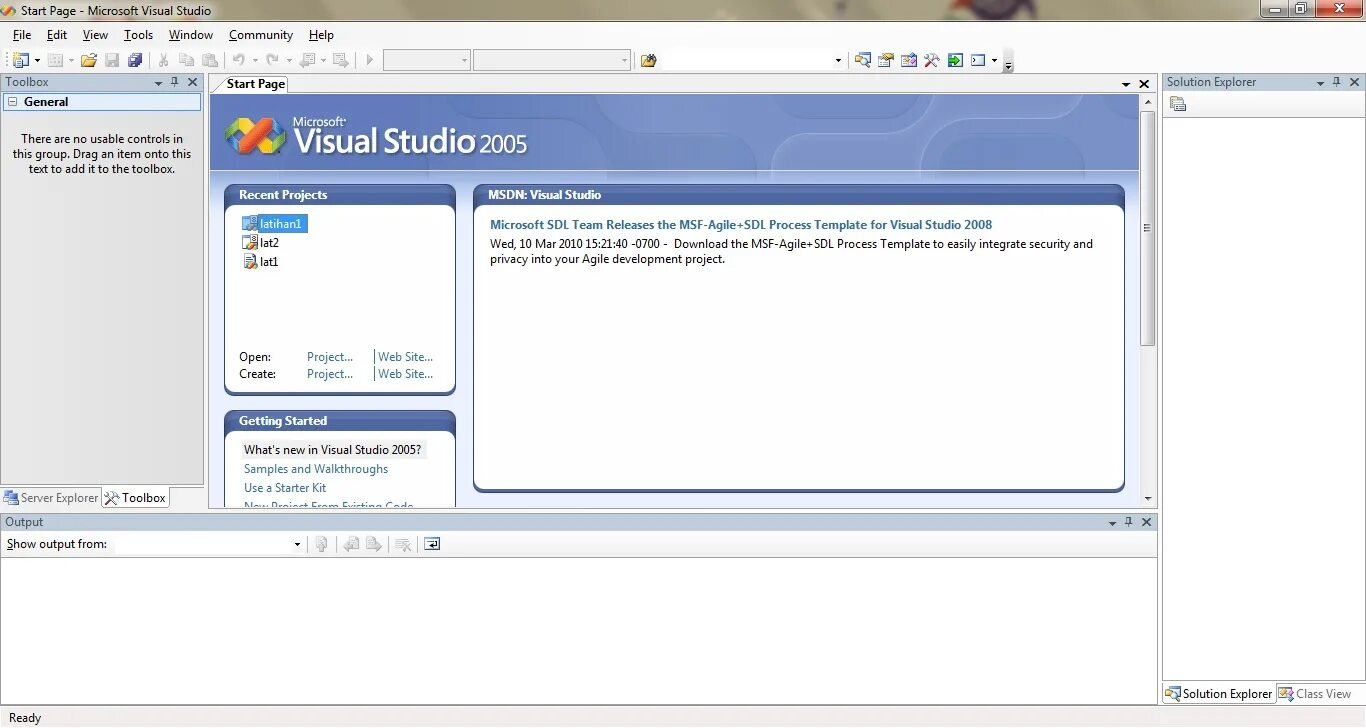
Task: Open the Find combo box dropdown arrow
Action: coord(838,60)
